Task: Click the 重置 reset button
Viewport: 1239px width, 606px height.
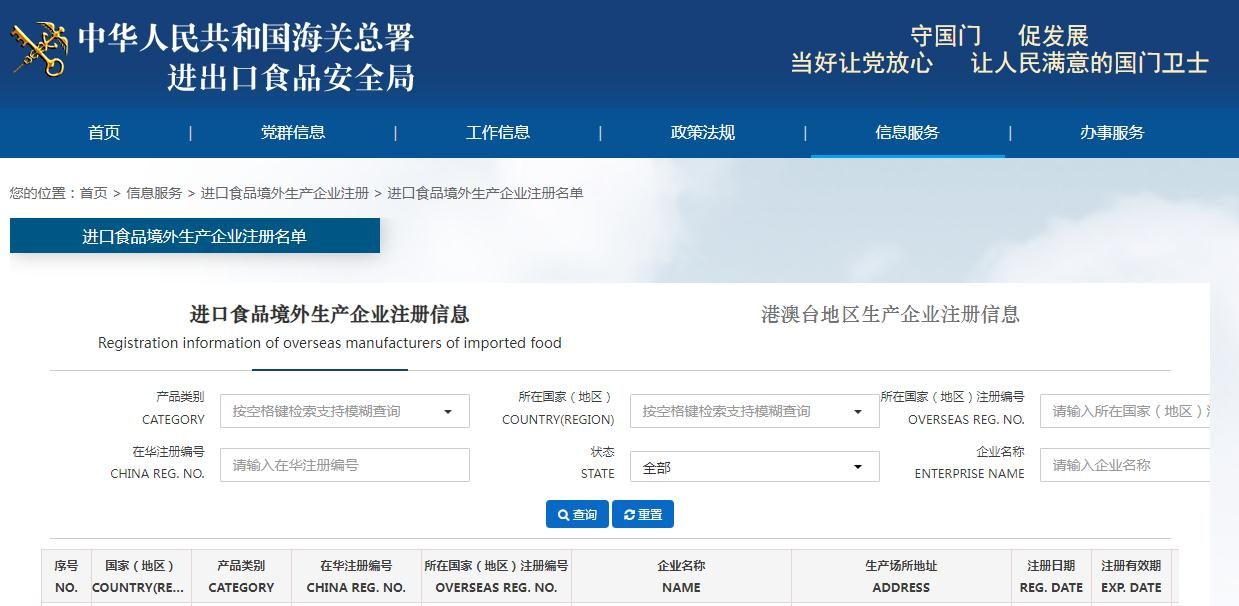Action: tap(642, 514)
